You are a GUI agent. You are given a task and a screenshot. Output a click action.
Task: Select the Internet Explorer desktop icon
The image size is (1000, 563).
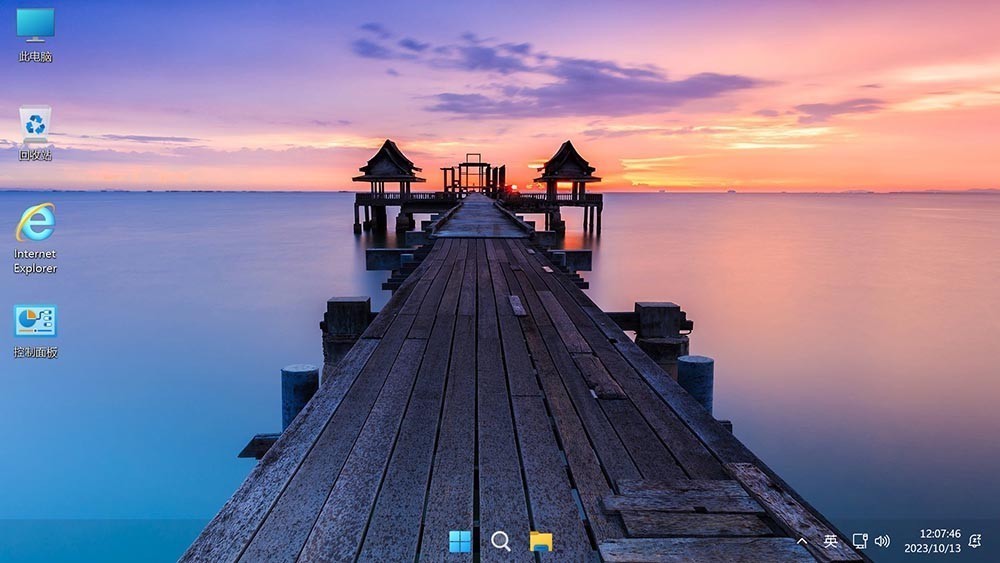(x=35, y=222)
